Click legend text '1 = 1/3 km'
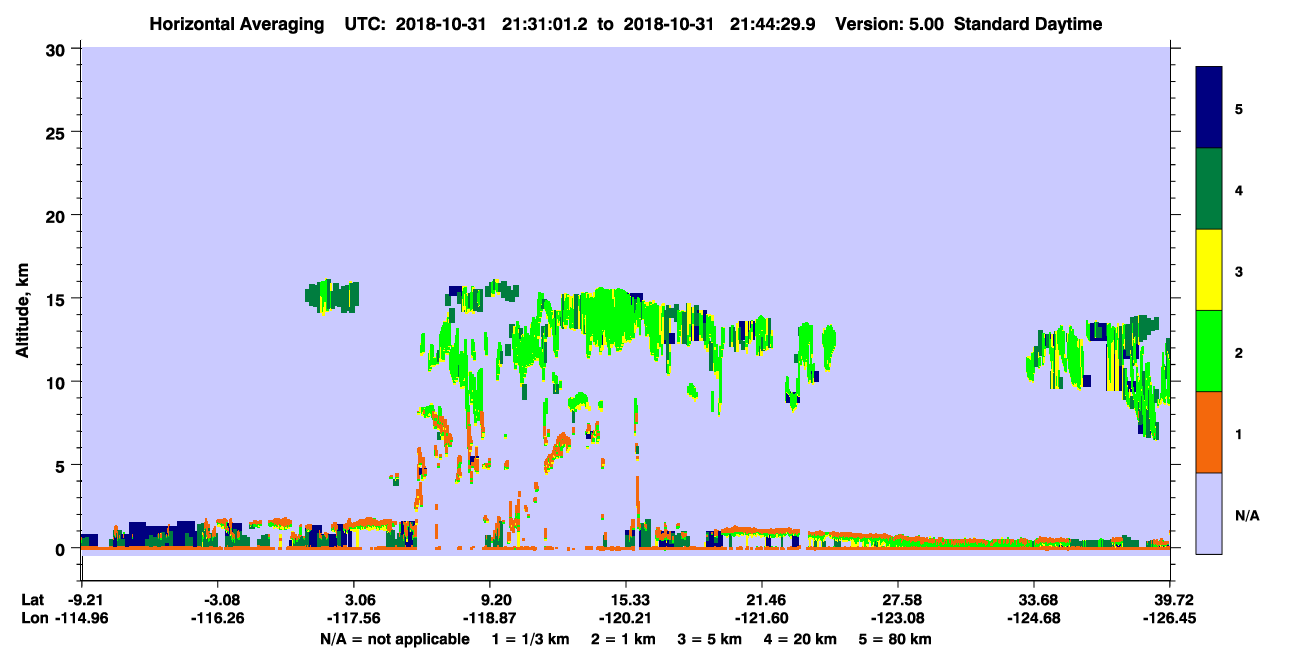The height and width of the screenshot is (667, 1300). coord(531,639)
